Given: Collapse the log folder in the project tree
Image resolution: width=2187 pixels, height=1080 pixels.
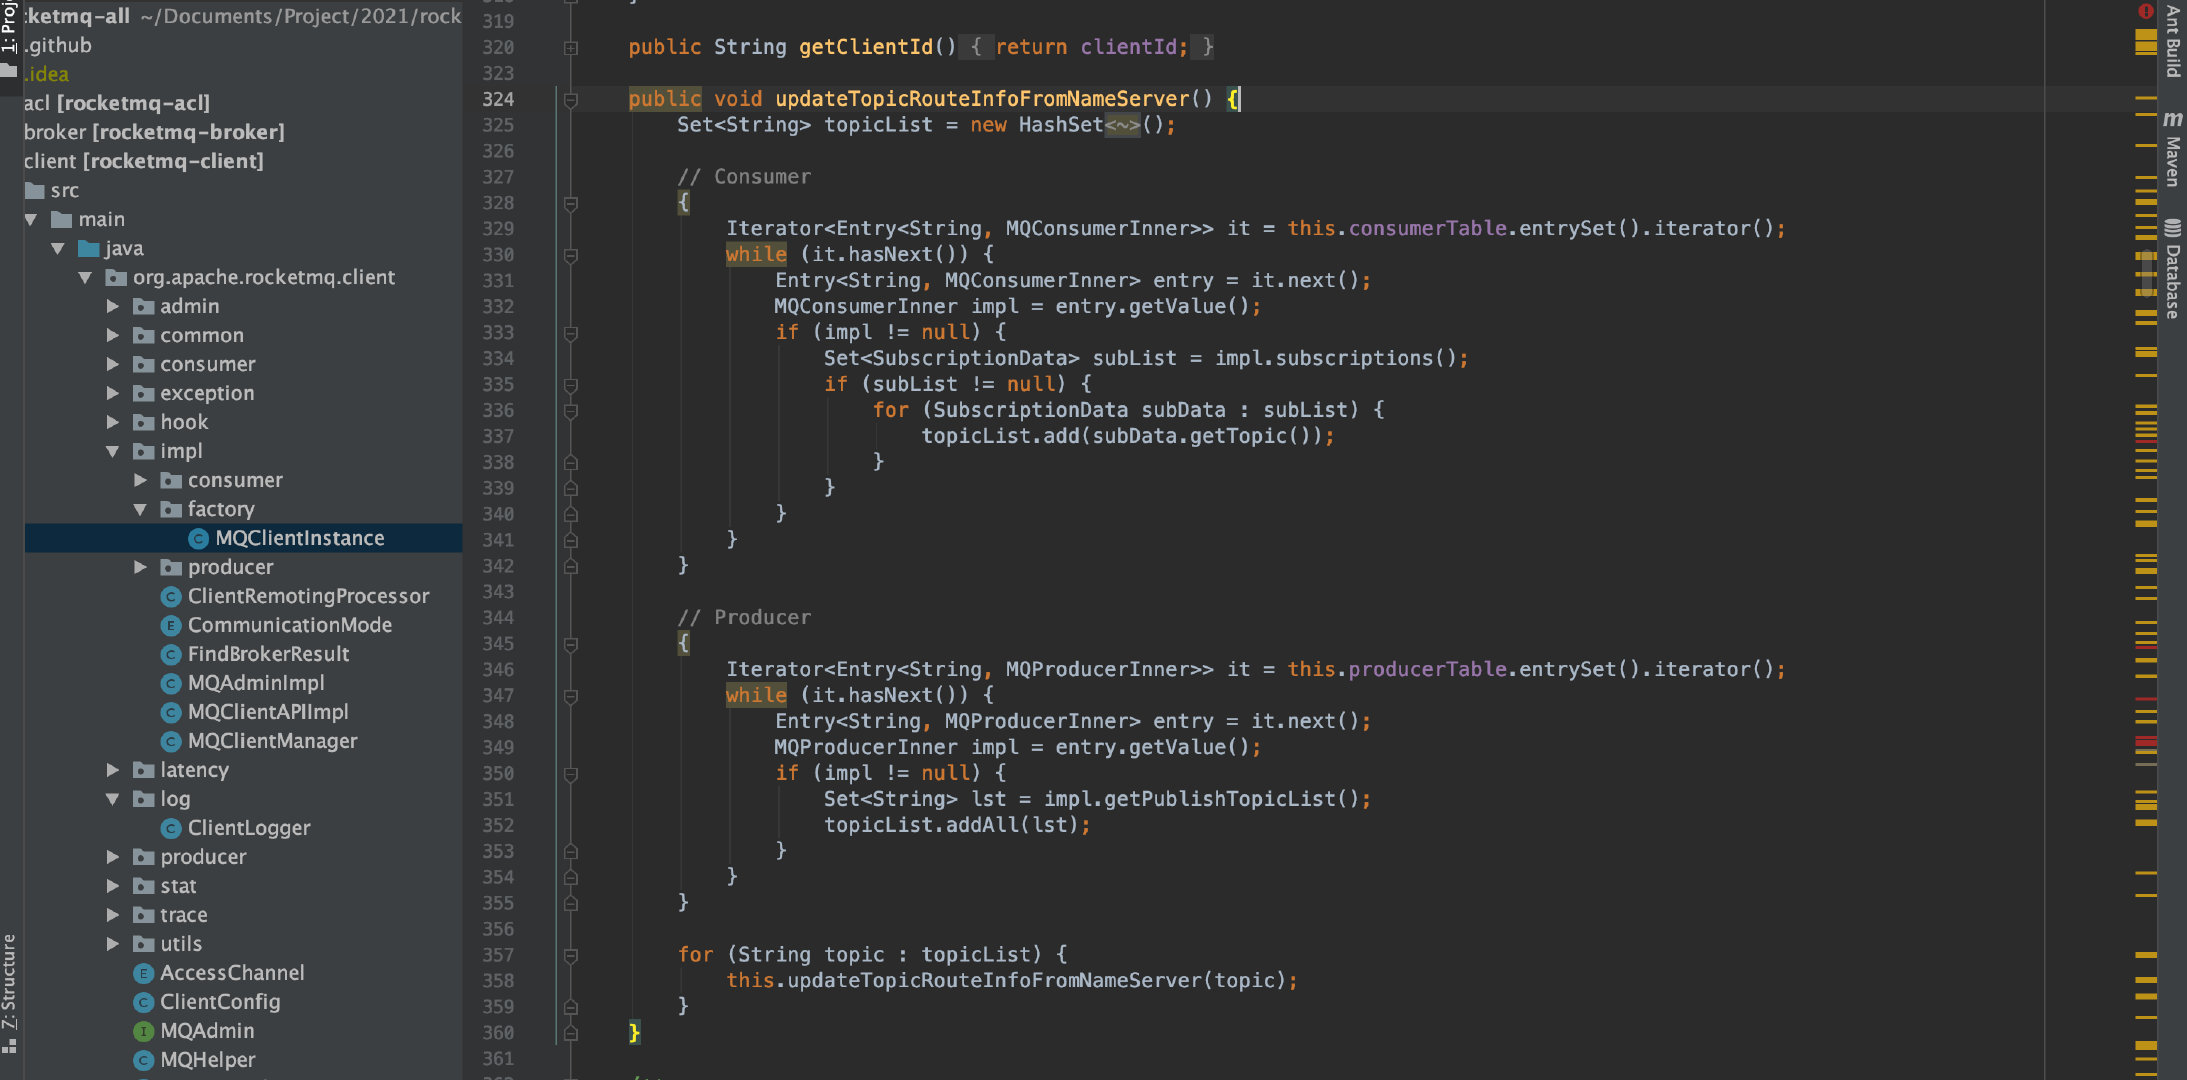Looking at the screenshot, I should click(113, 799).
